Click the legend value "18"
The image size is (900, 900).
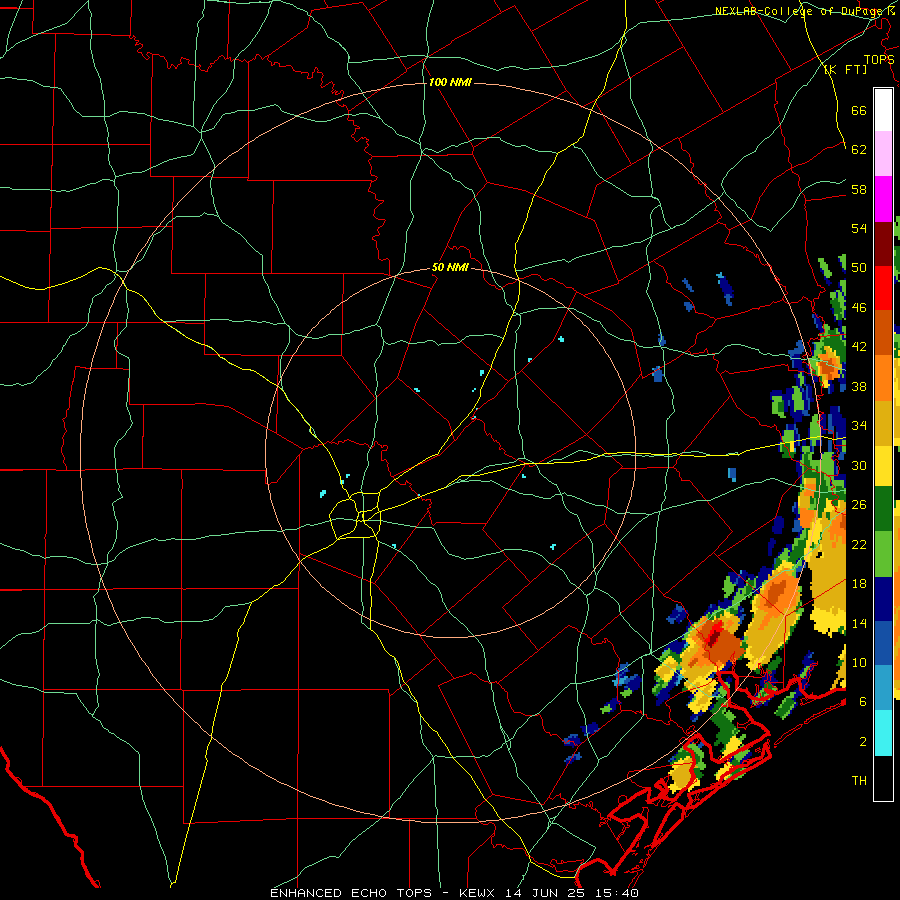pos(859,584)
